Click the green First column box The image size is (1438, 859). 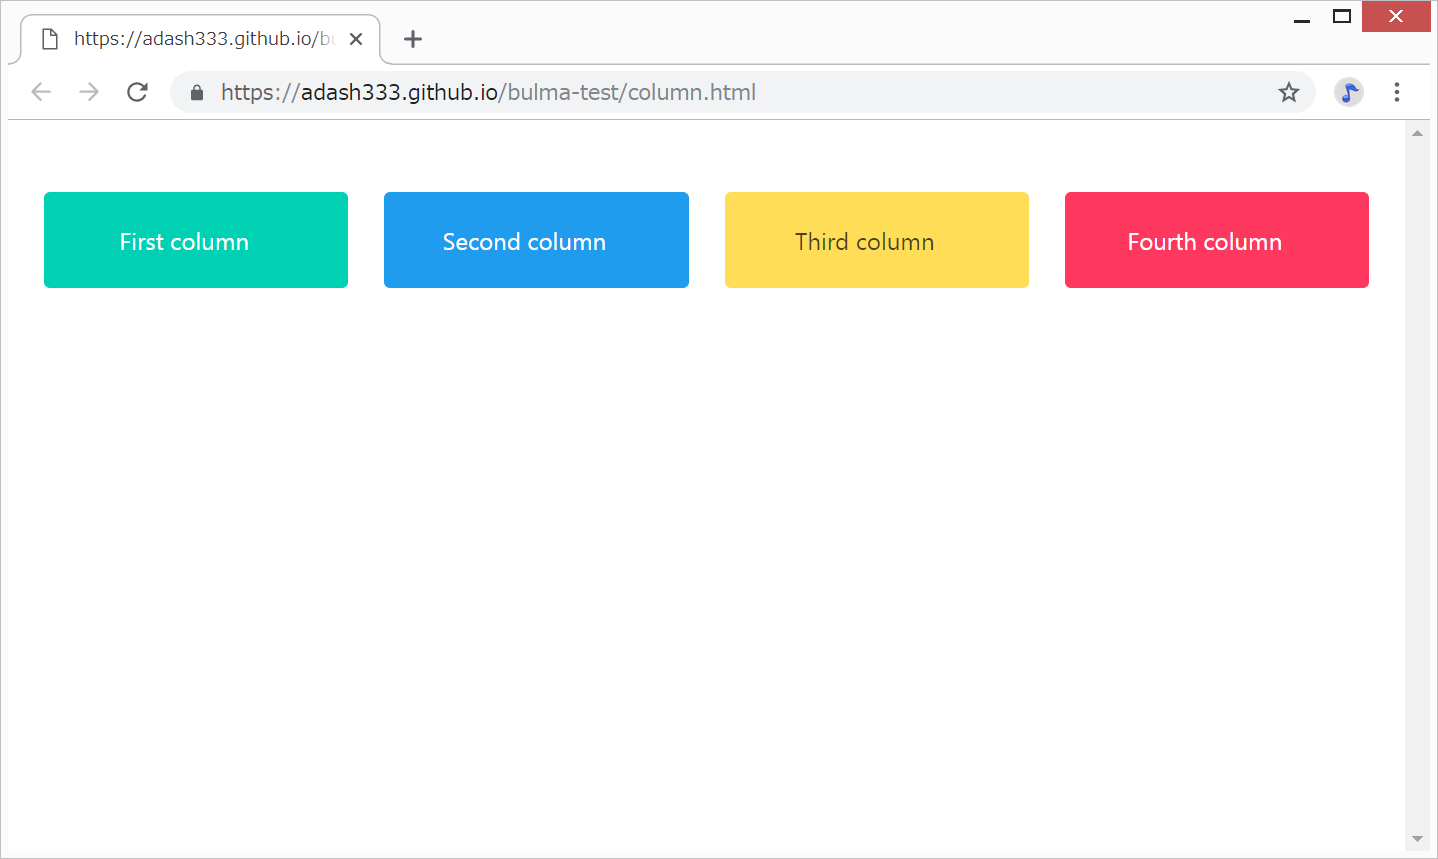coord(196,240)
